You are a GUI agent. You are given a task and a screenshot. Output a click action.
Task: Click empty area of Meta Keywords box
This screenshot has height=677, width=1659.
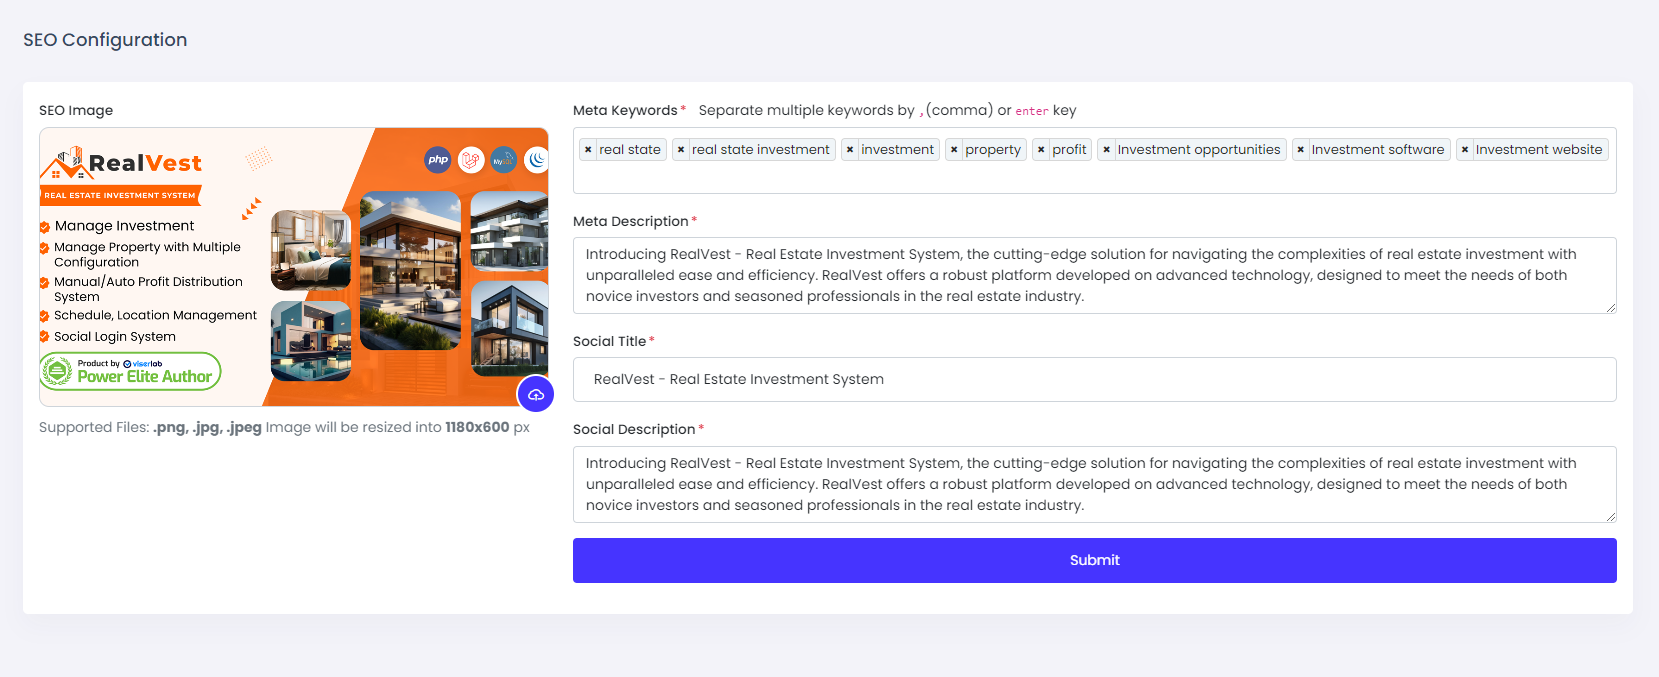[x=1094, y=178]
